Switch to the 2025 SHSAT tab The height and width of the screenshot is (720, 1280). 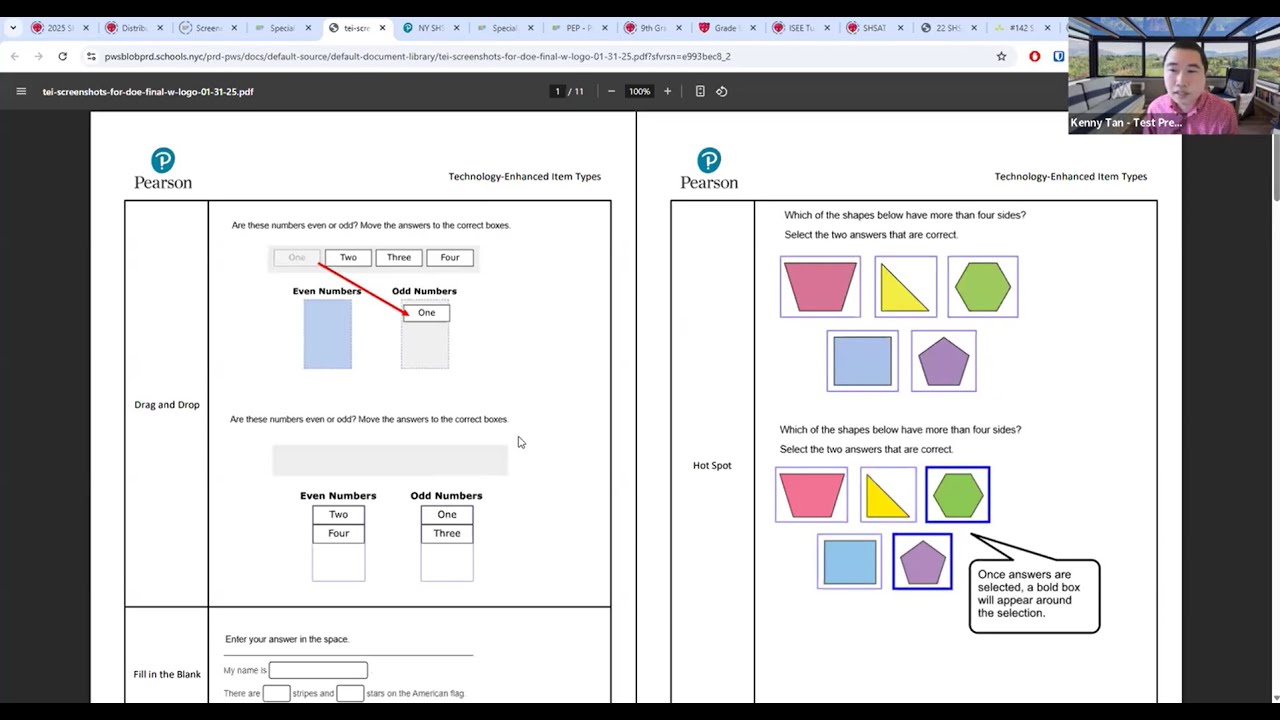(x=60, y=28)
